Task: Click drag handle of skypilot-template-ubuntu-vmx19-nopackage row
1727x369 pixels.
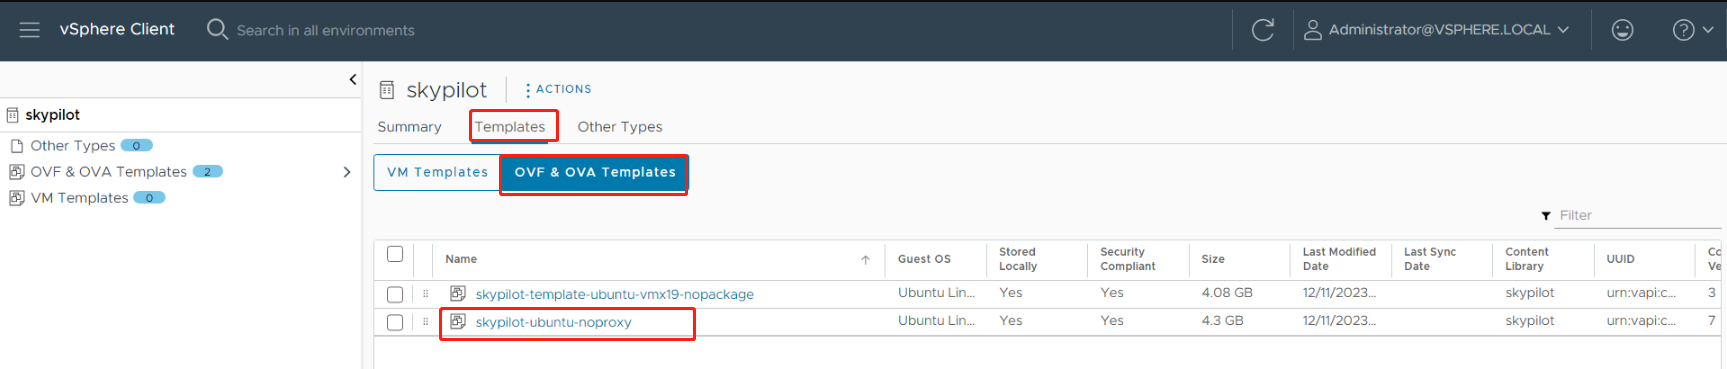Action: [x=425, y=294]
